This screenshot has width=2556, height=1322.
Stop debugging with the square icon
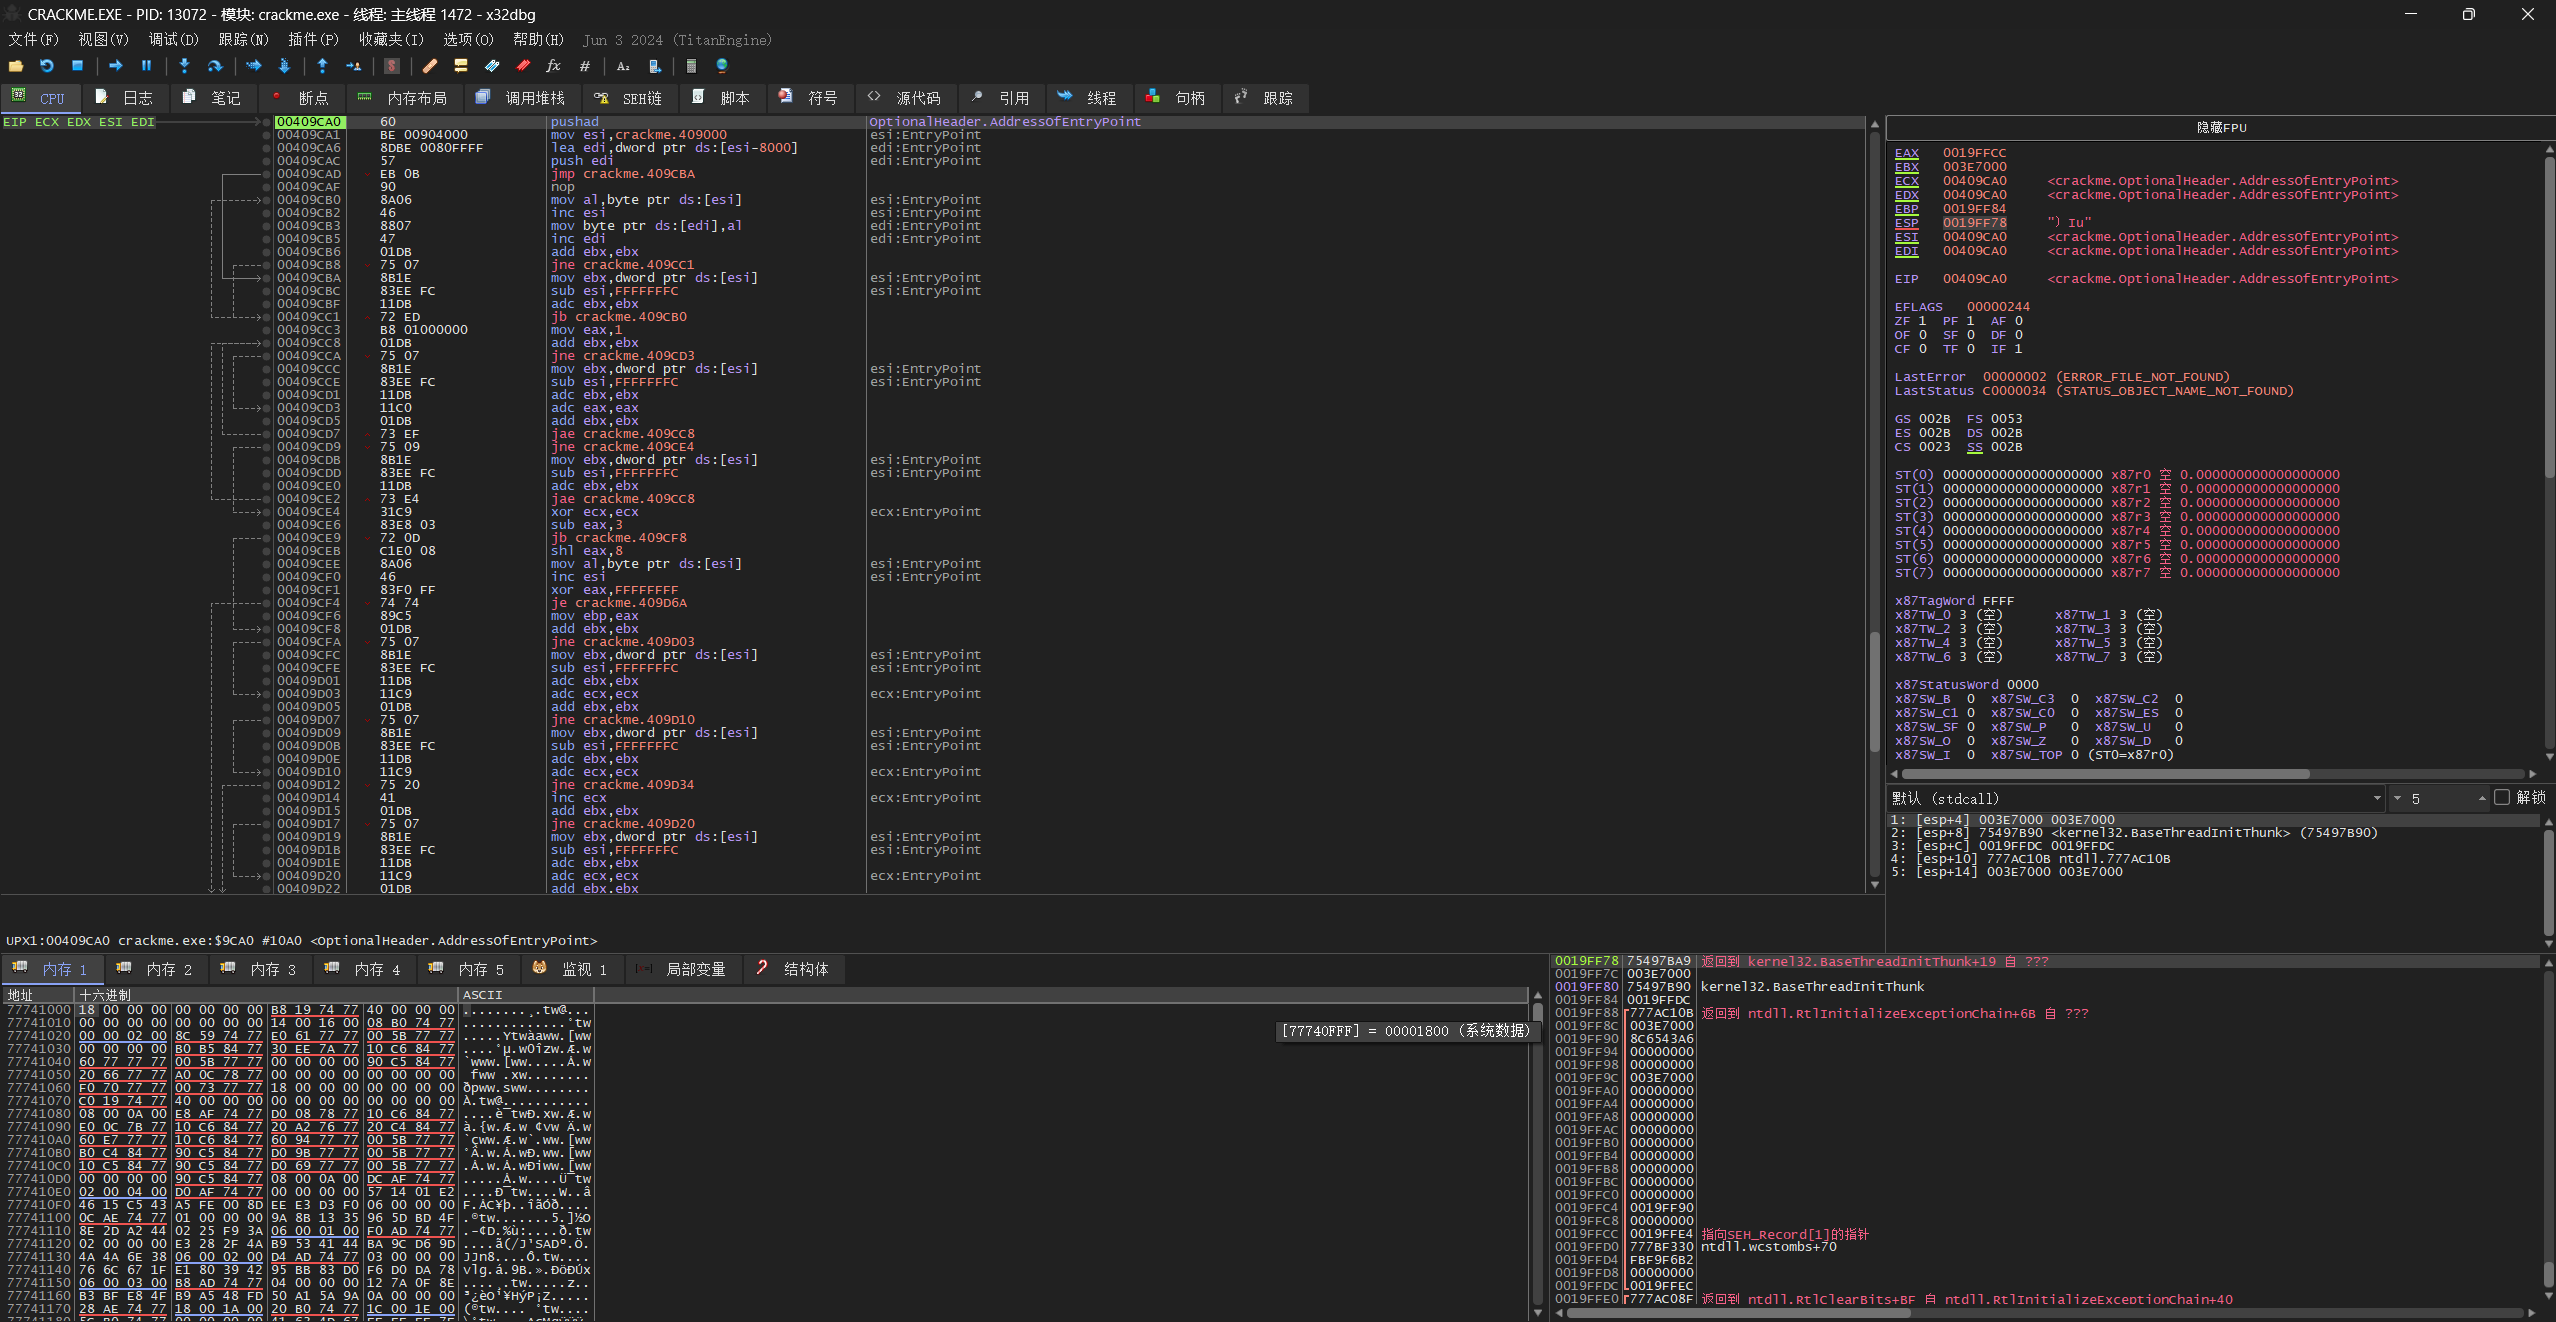tap(77, 66)
